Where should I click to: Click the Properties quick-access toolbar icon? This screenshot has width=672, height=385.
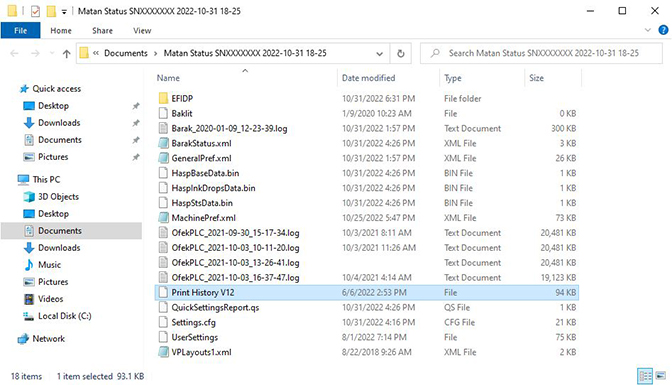[x=35, y=11]
